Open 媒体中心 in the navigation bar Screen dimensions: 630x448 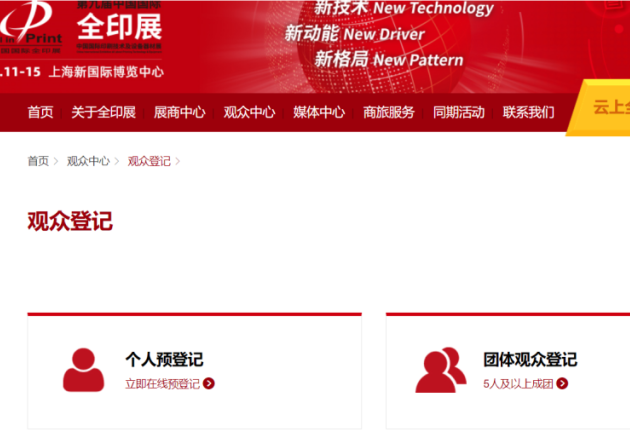click(319, 112)
